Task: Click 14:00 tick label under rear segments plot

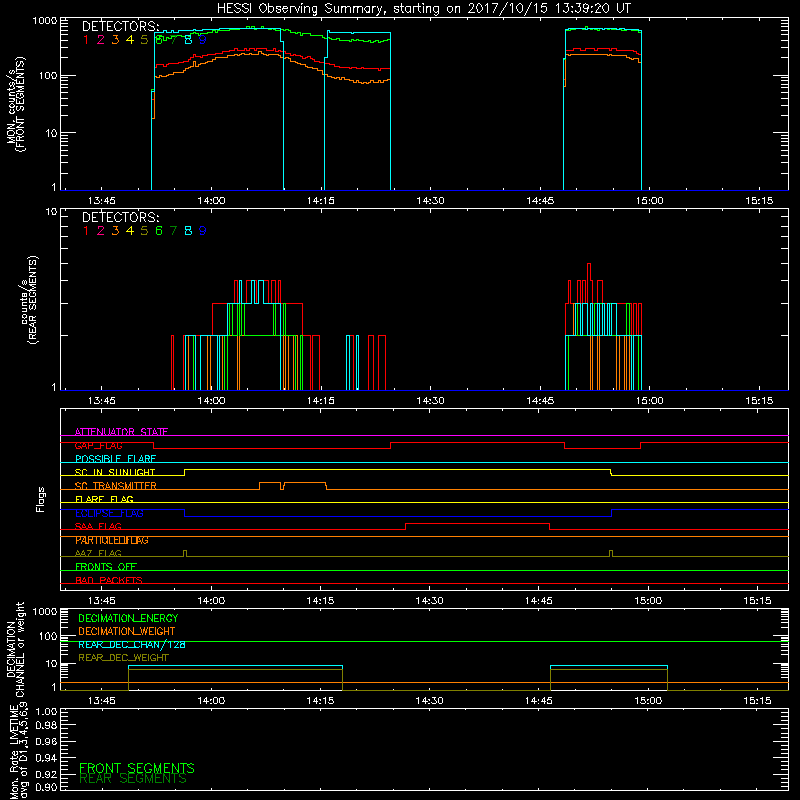Action: point(211,401)
